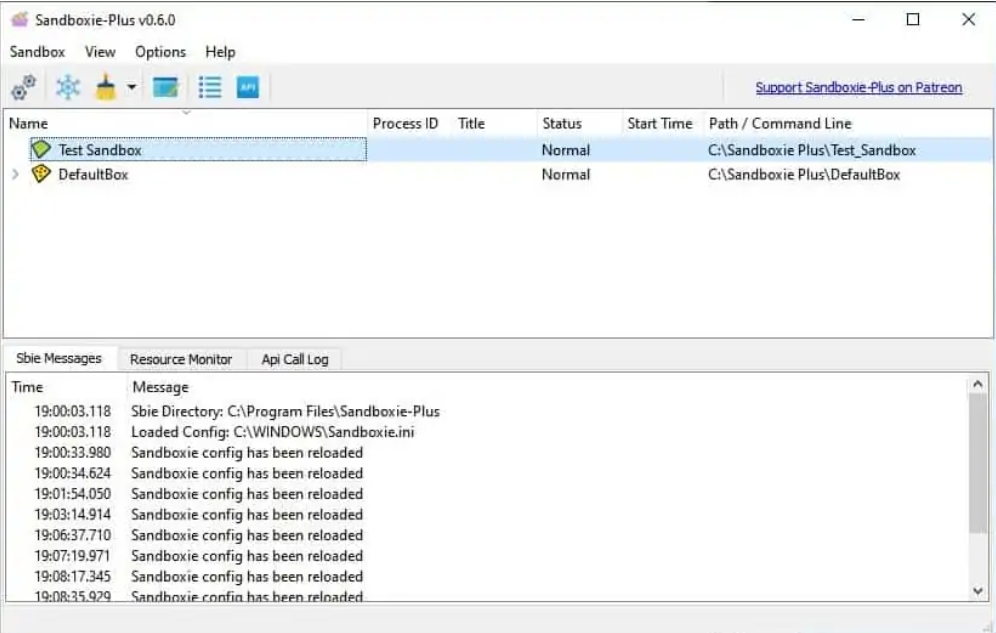Click the messages scrollbar up arrow
Image resolution: width=996 pixels, height=633 pixels.
click(978, 383)
